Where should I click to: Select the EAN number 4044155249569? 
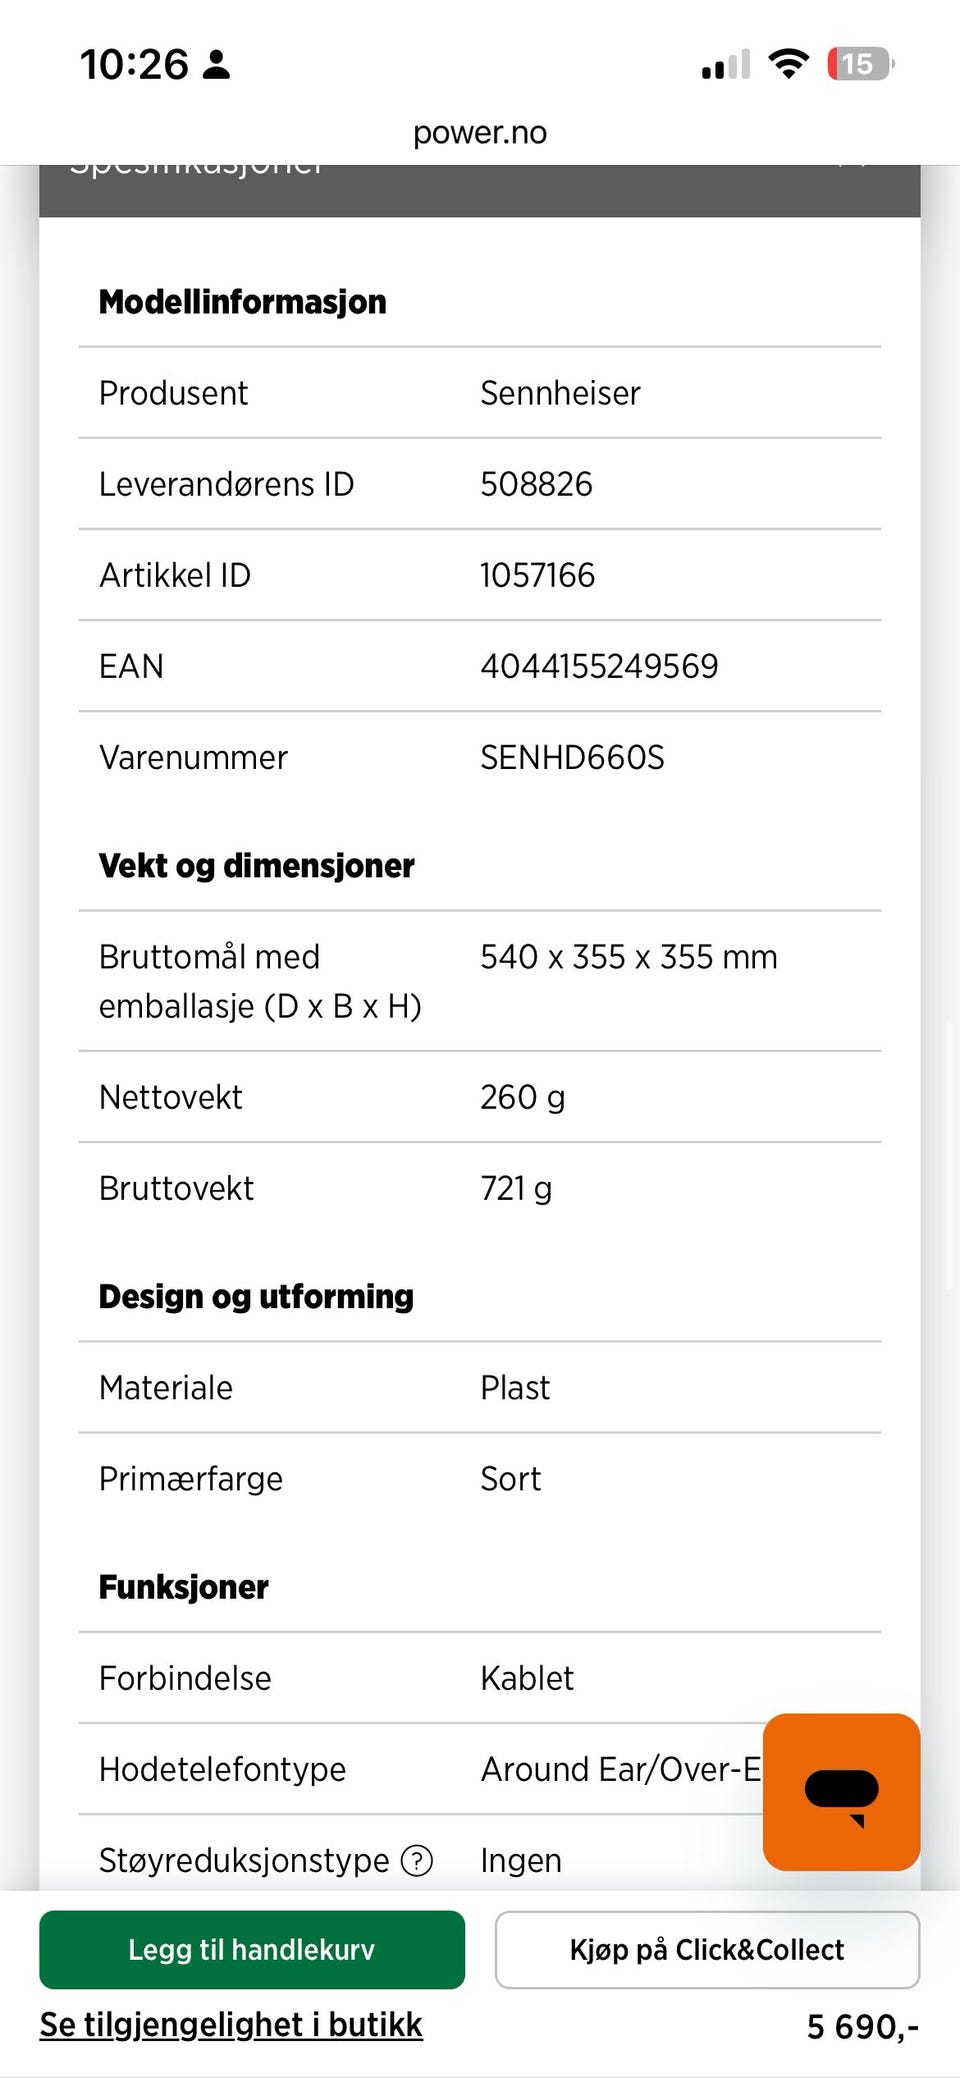click(x=599, y=666)
